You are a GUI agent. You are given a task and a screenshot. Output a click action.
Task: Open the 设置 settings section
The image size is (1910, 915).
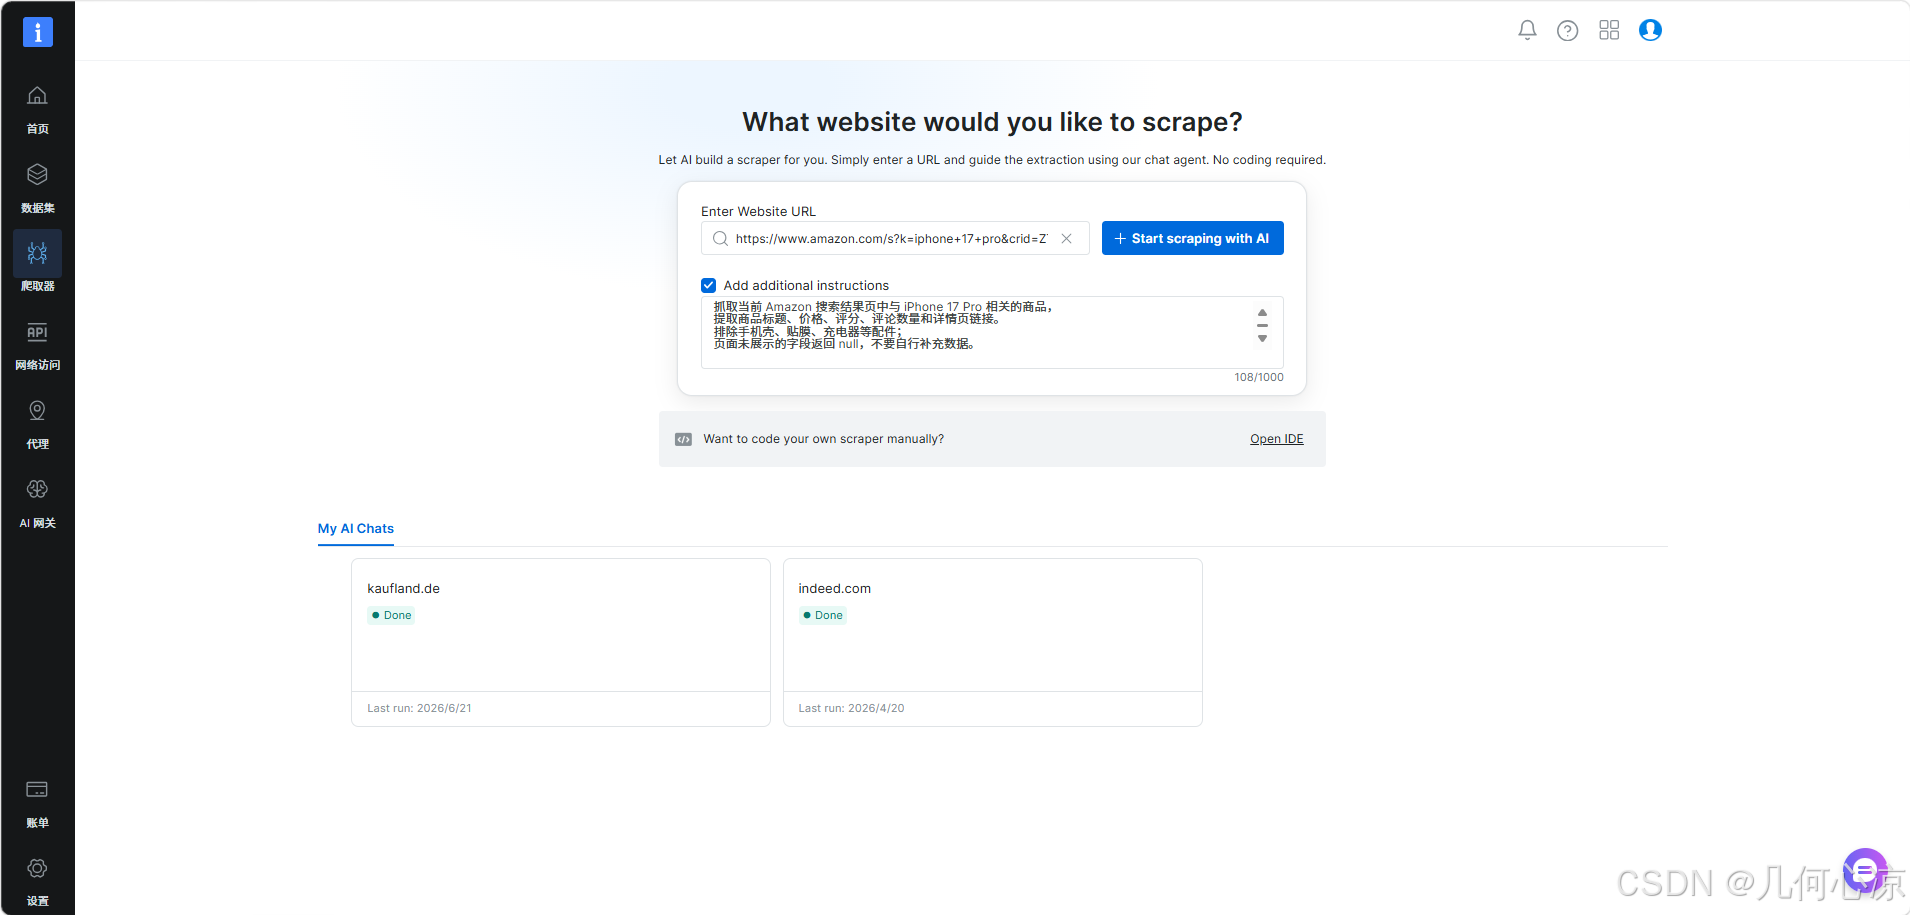[x=37, y=881]
